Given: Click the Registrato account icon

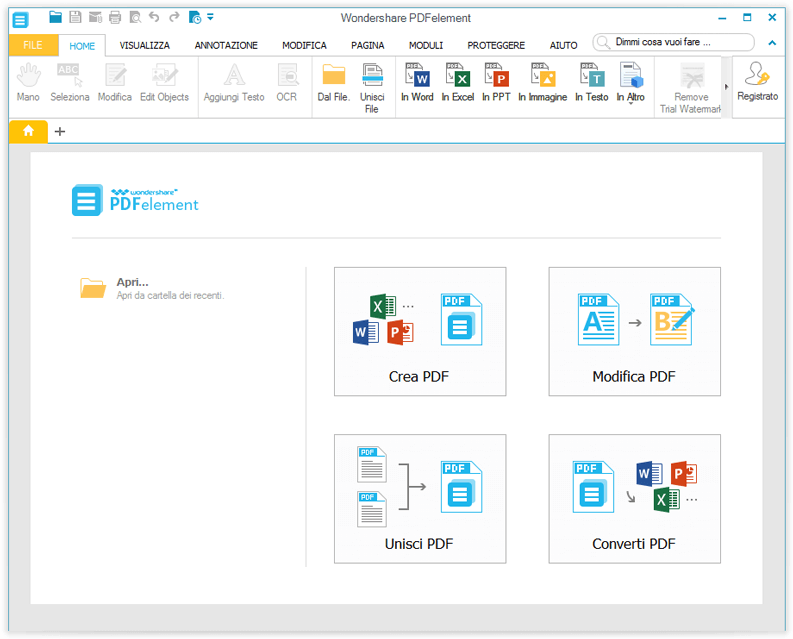Looking at the screenshot, I should (x=757, y=82).
